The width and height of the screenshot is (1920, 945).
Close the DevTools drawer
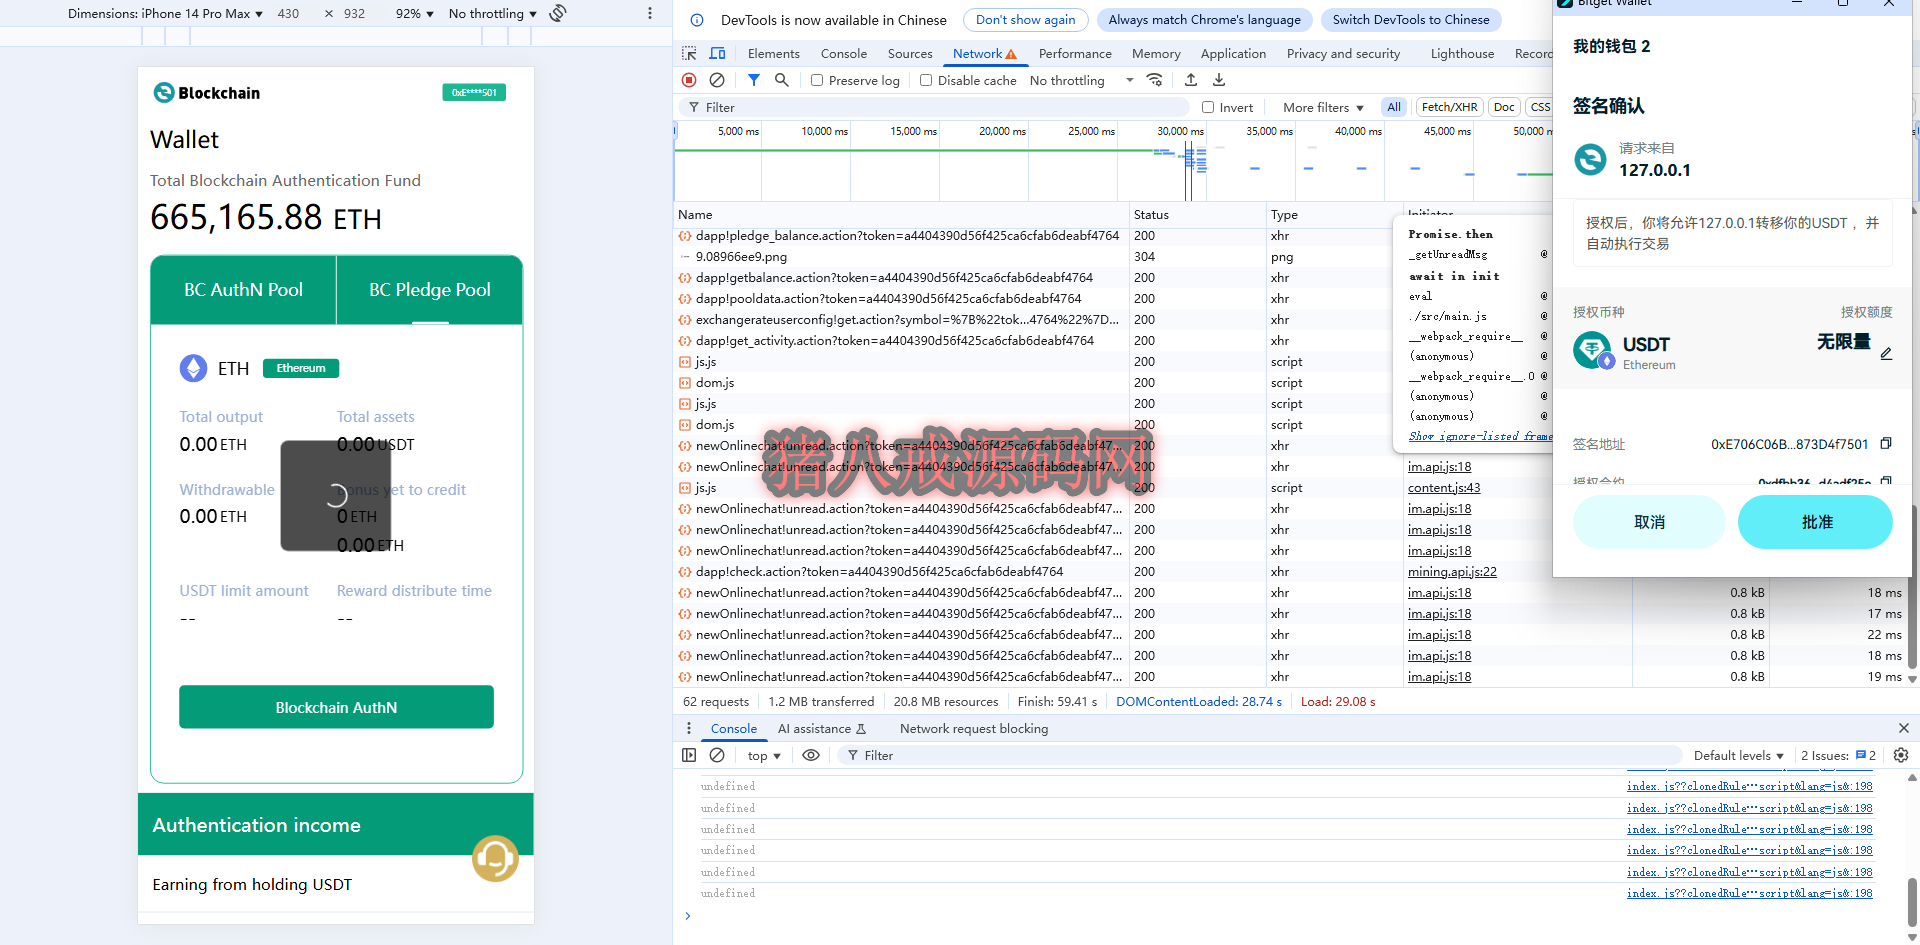[1904, 728]
